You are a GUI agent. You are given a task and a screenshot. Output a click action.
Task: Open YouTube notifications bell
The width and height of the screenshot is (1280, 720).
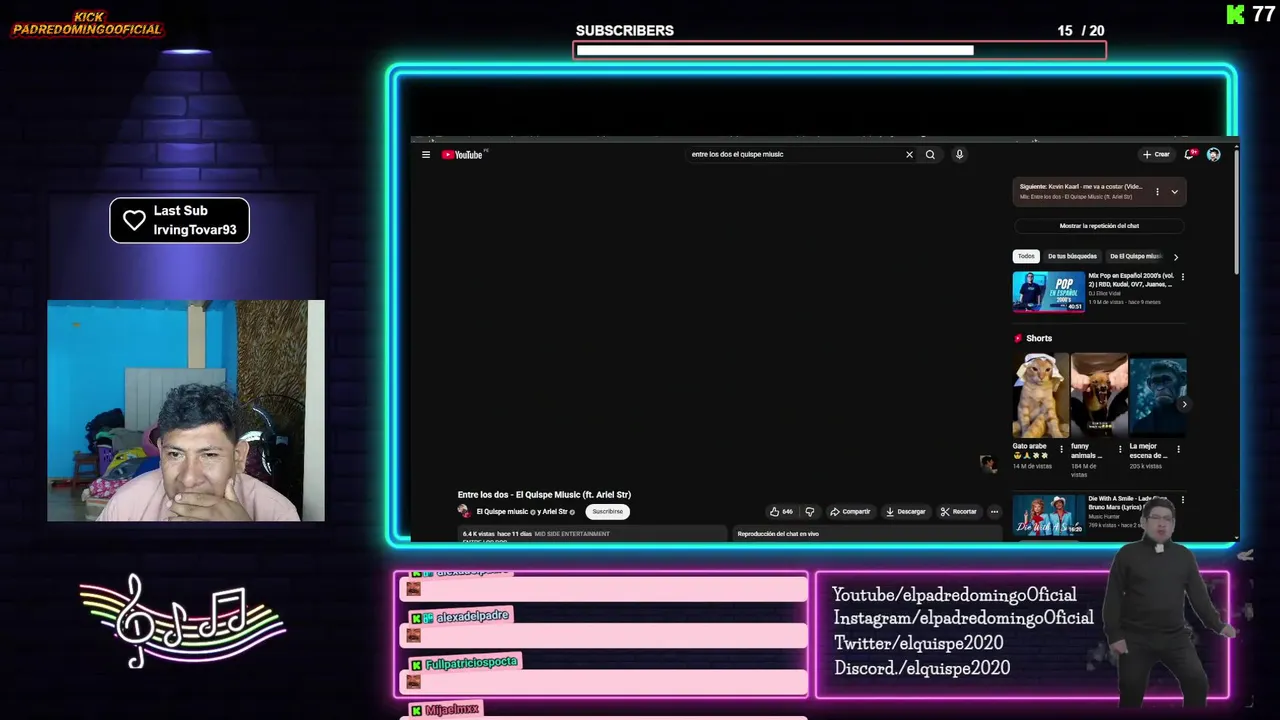(x=1190, y=154)
